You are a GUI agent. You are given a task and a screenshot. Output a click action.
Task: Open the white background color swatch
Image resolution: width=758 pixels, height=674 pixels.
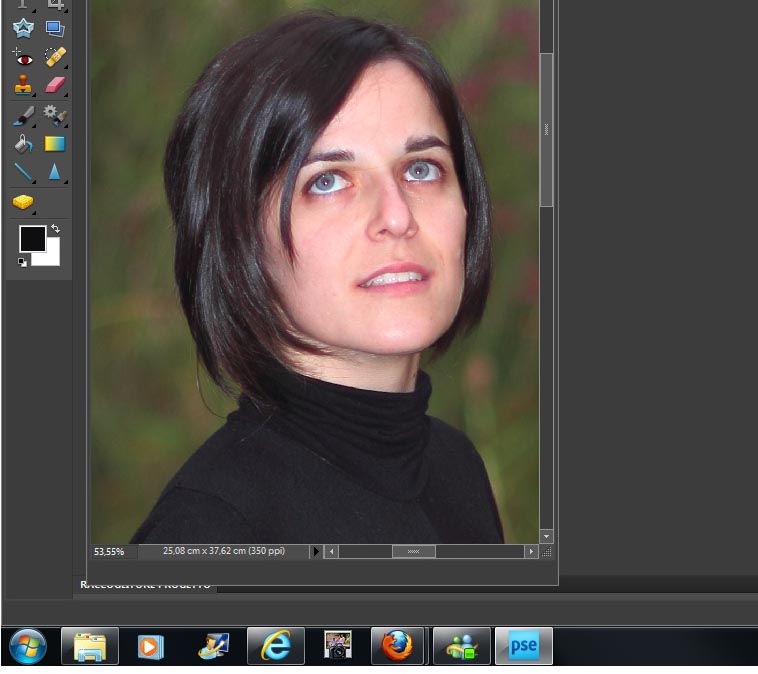[x=50, y=257]
